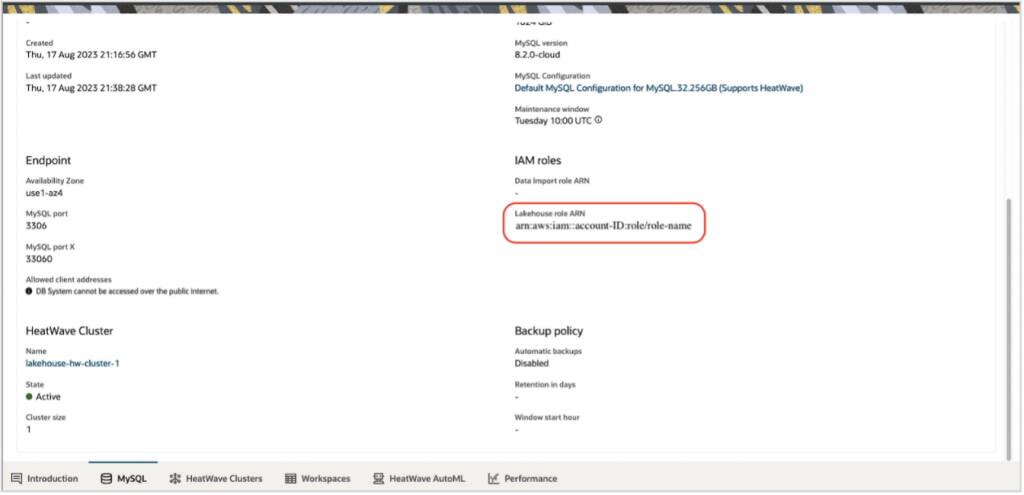Open the HeatWave AutoML tab
1024x495 pixels.
419,479
